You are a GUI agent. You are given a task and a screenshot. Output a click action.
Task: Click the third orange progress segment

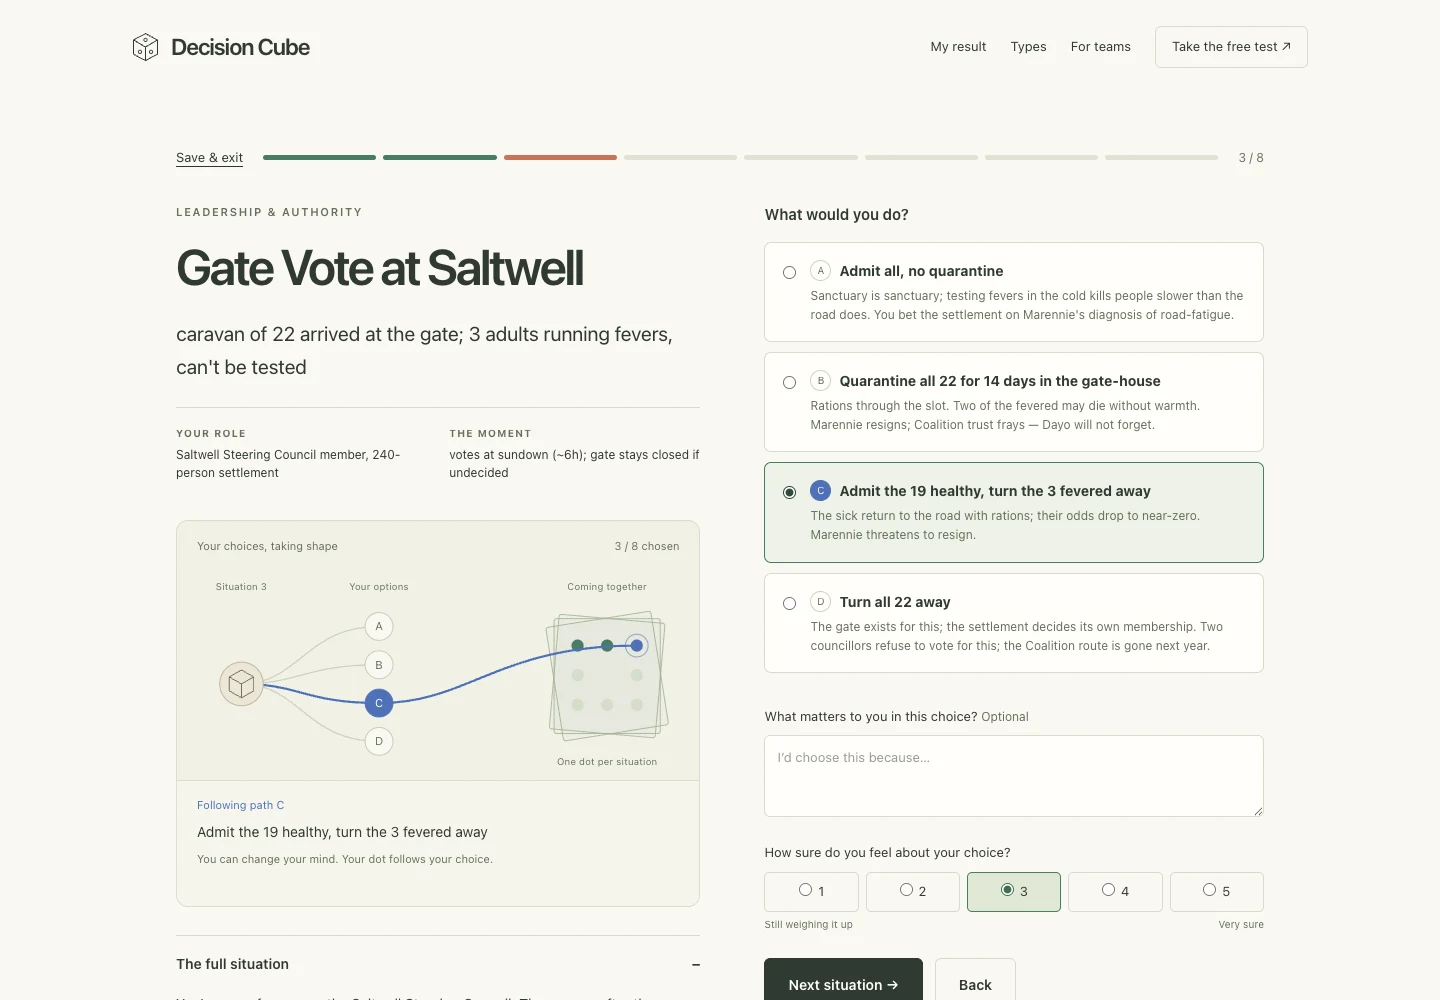[560, 157]
